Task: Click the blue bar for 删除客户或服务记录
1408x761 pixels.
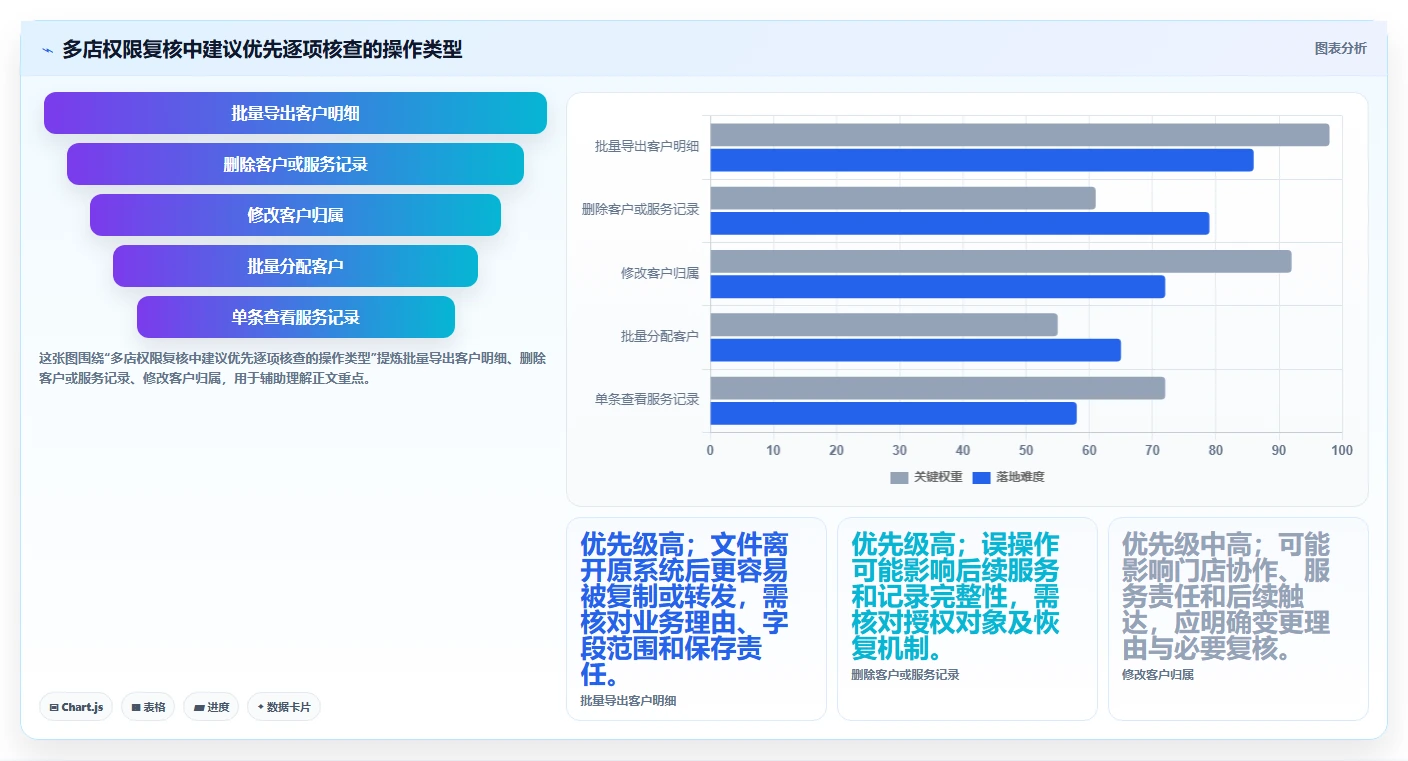Action: pos(960,223)
